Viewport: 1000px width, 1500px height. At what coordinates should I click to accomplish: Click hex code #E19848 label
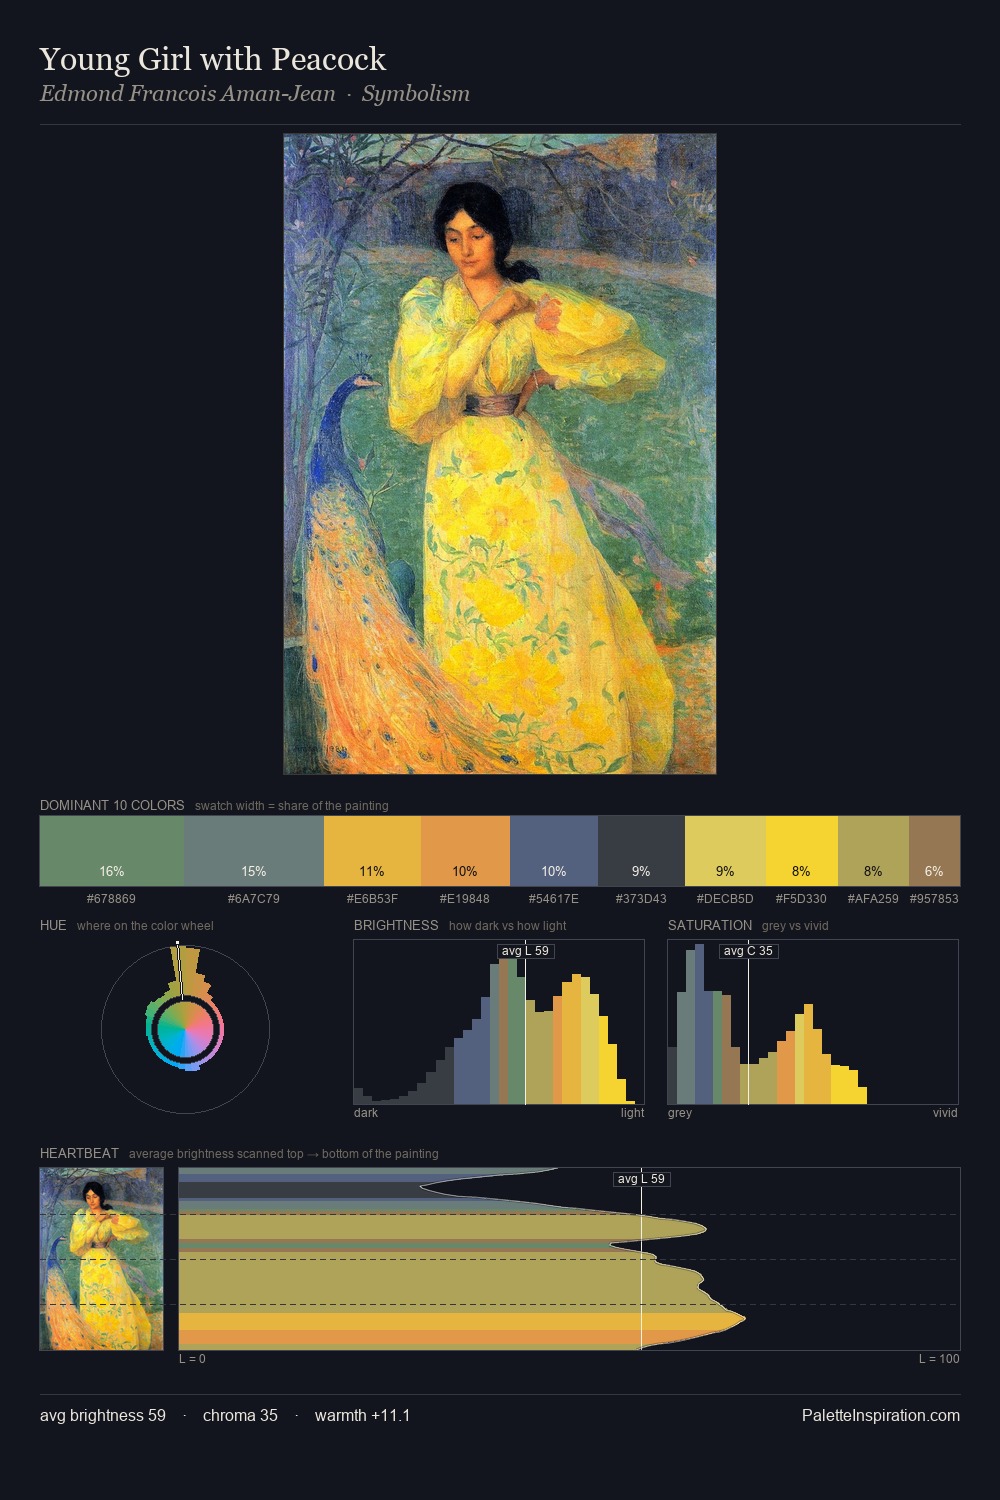(465, 899)
